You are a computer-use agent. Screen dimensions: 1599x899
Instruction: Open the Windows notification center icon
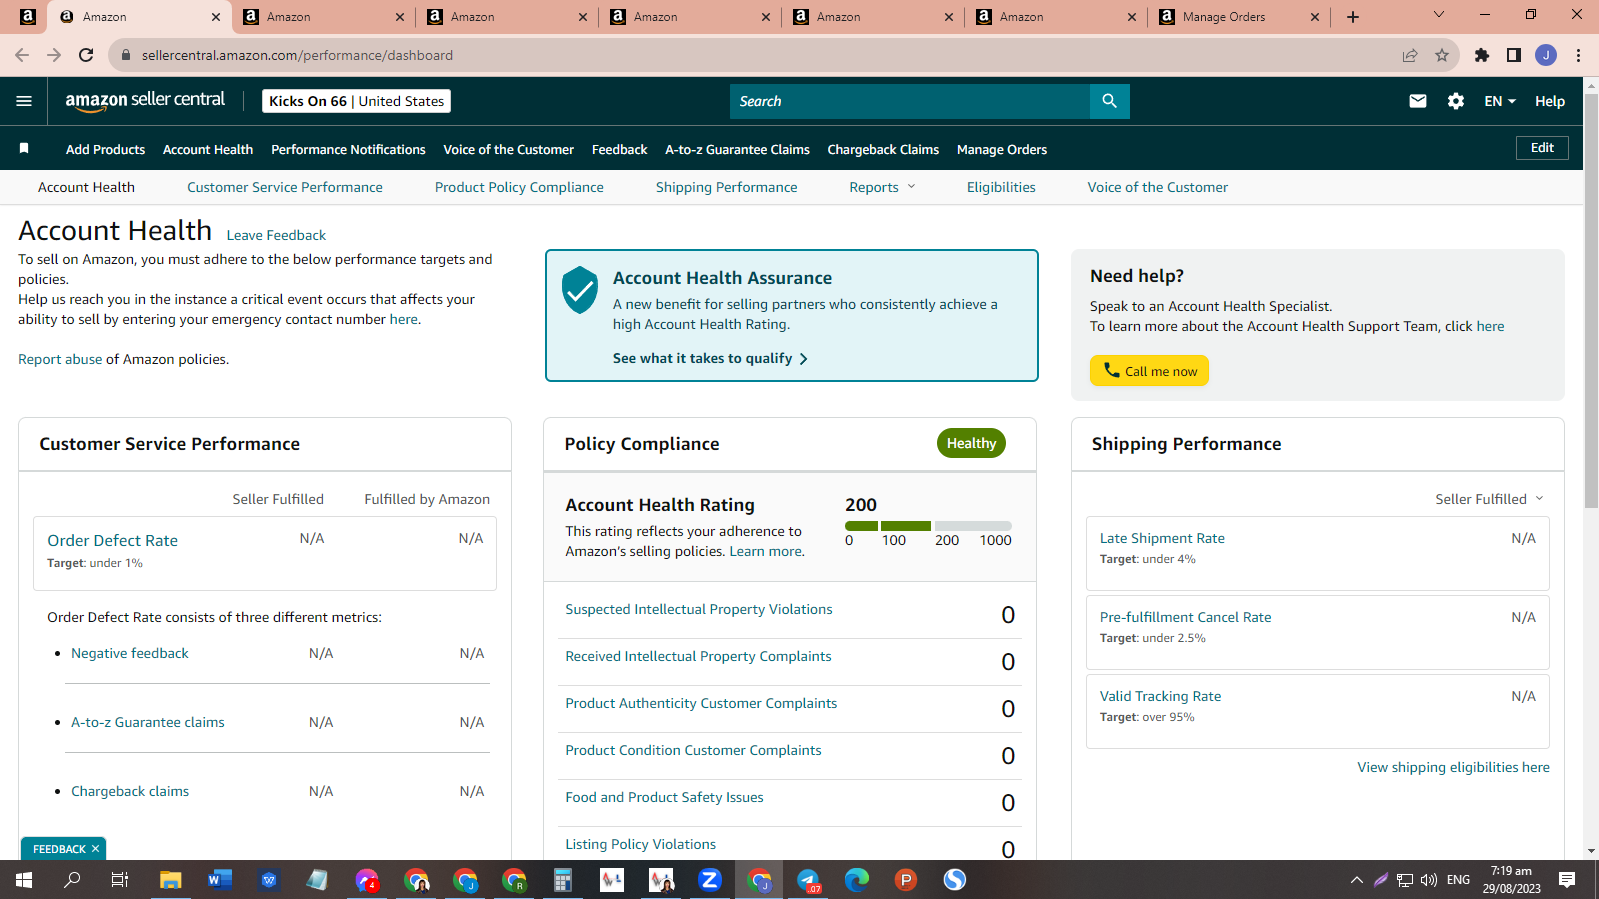[x=1567, y=880]
